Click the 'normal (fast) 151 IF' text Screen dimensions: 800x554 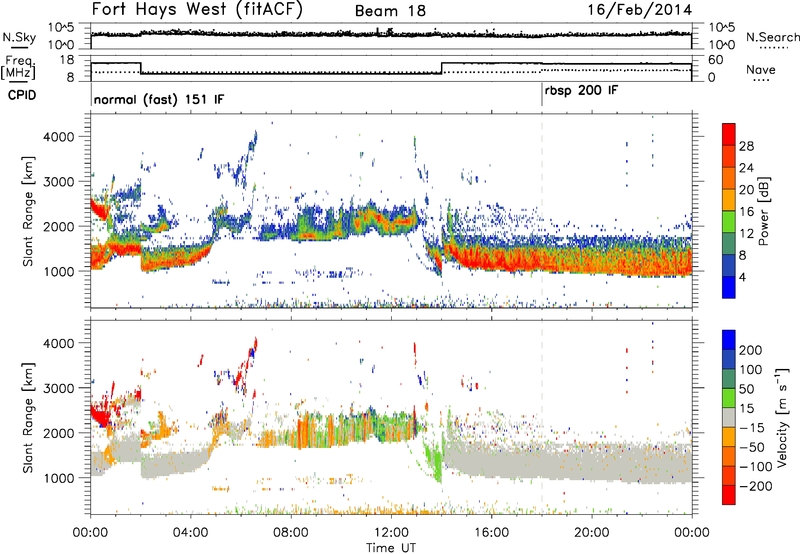[x=159, y=99]
